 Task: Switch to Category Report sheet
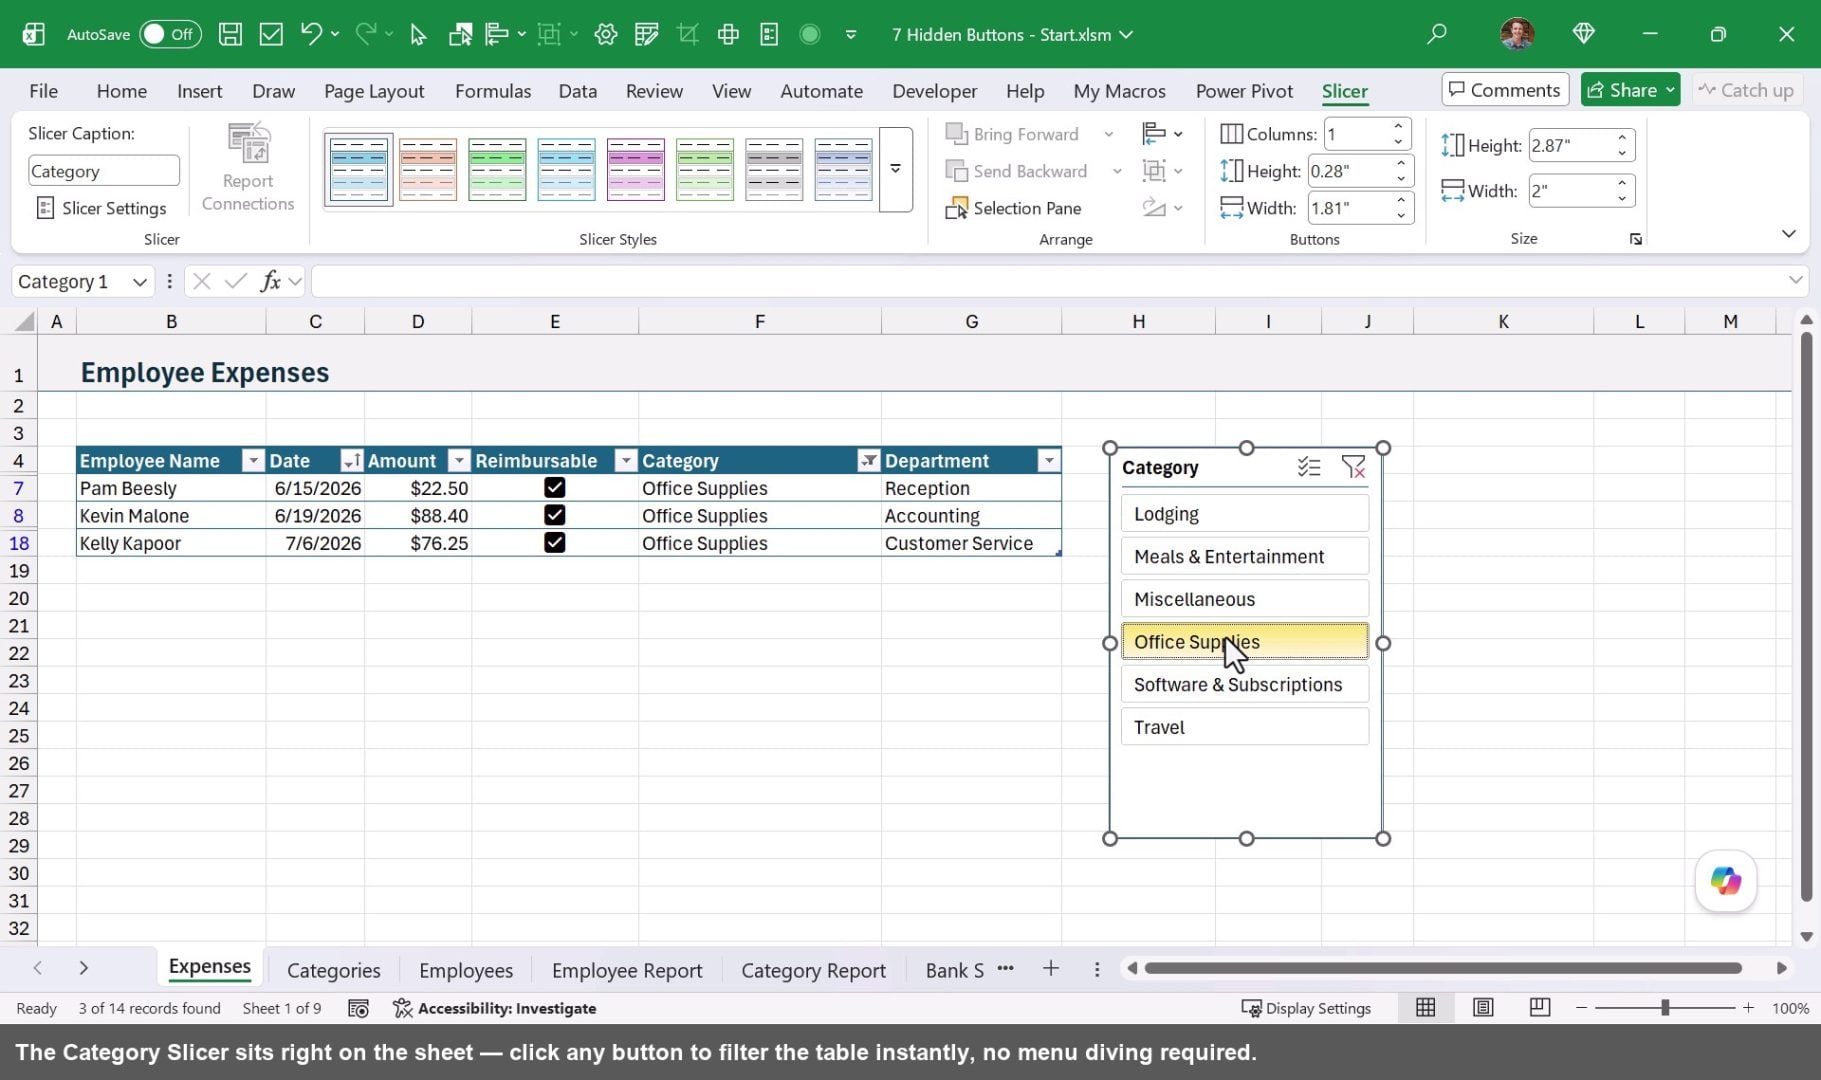coord(813,970)
